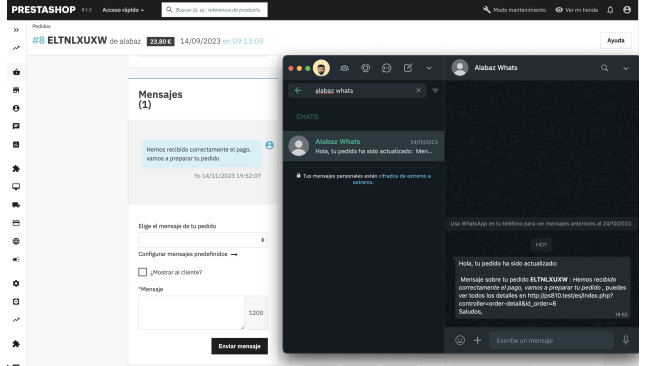The height and width of the screenshot is (366, 646).
Task: Open the lower trend chart sidebar icon
Action: (x=16, y=319)
